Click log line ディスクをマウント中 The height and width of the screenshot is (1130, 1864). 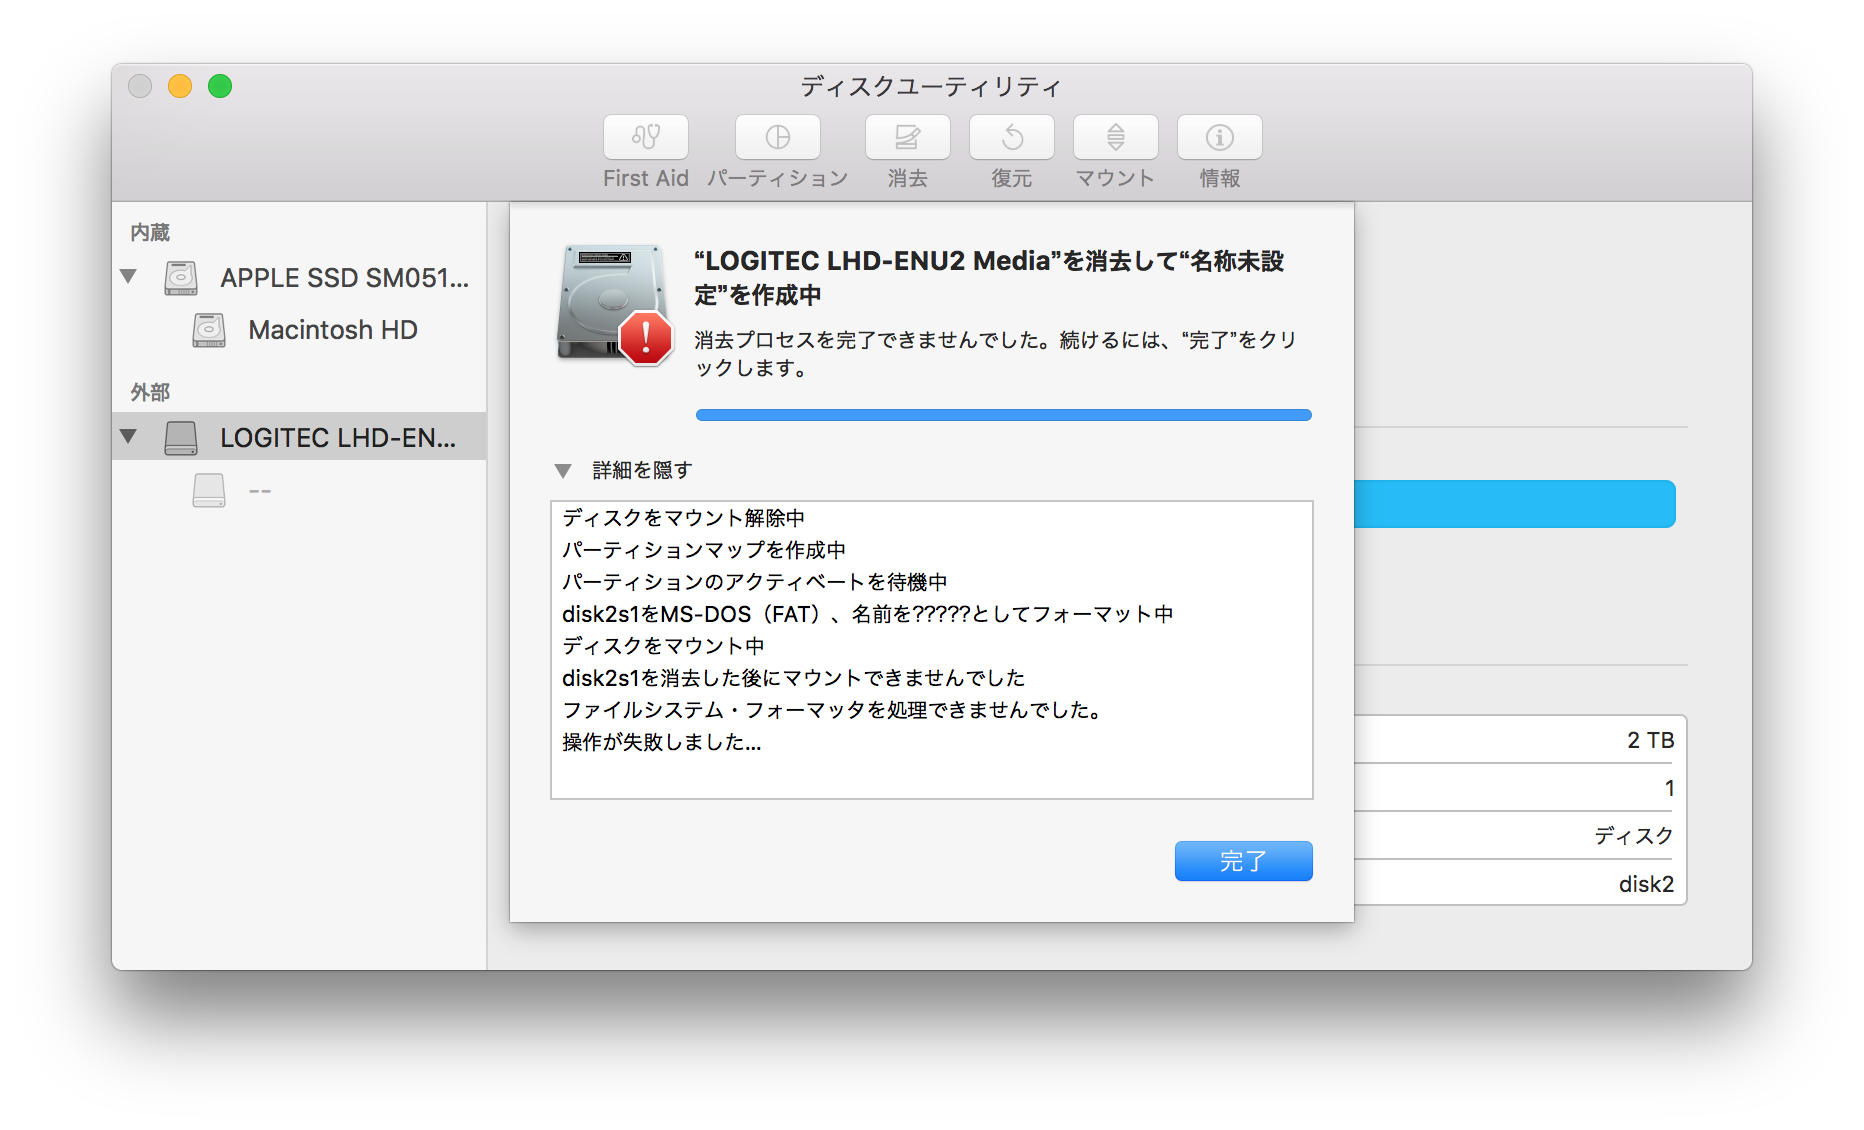663,646
